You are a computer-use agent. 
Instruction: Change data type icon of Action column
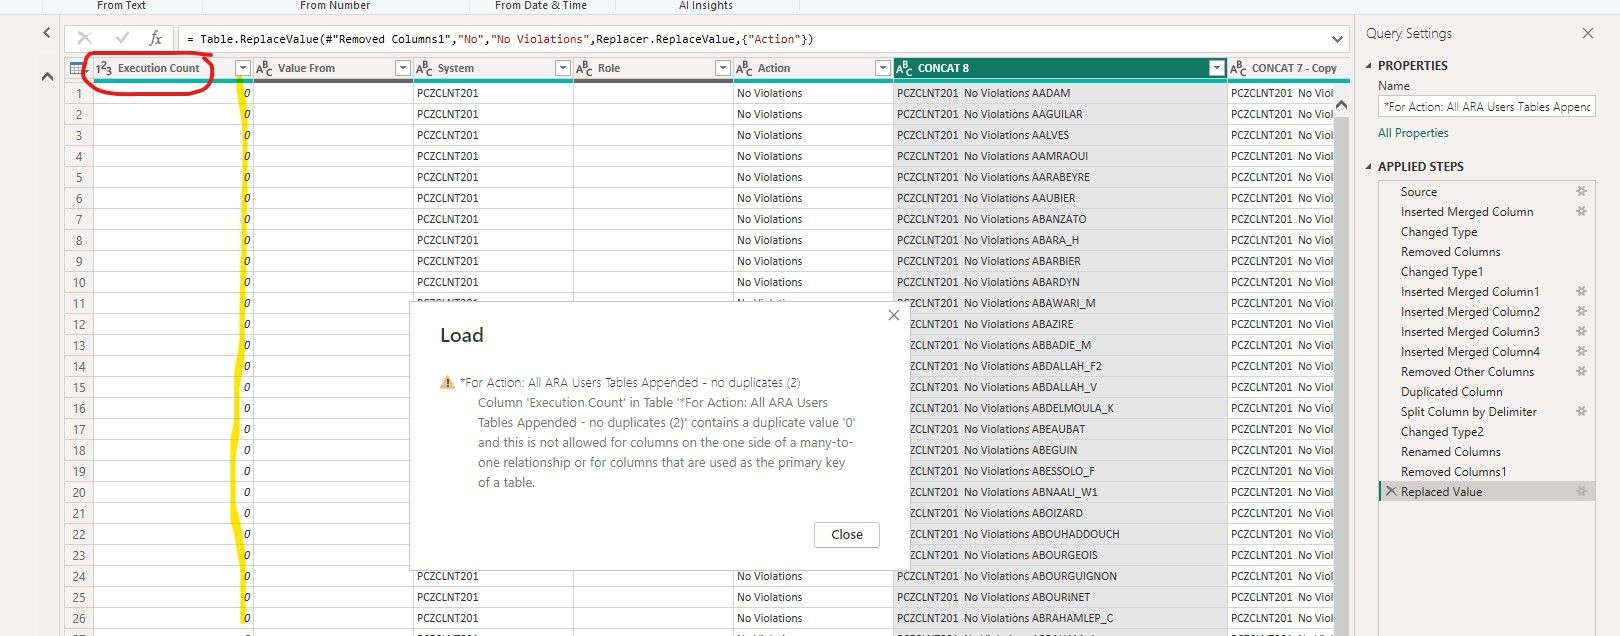(744, 68)
